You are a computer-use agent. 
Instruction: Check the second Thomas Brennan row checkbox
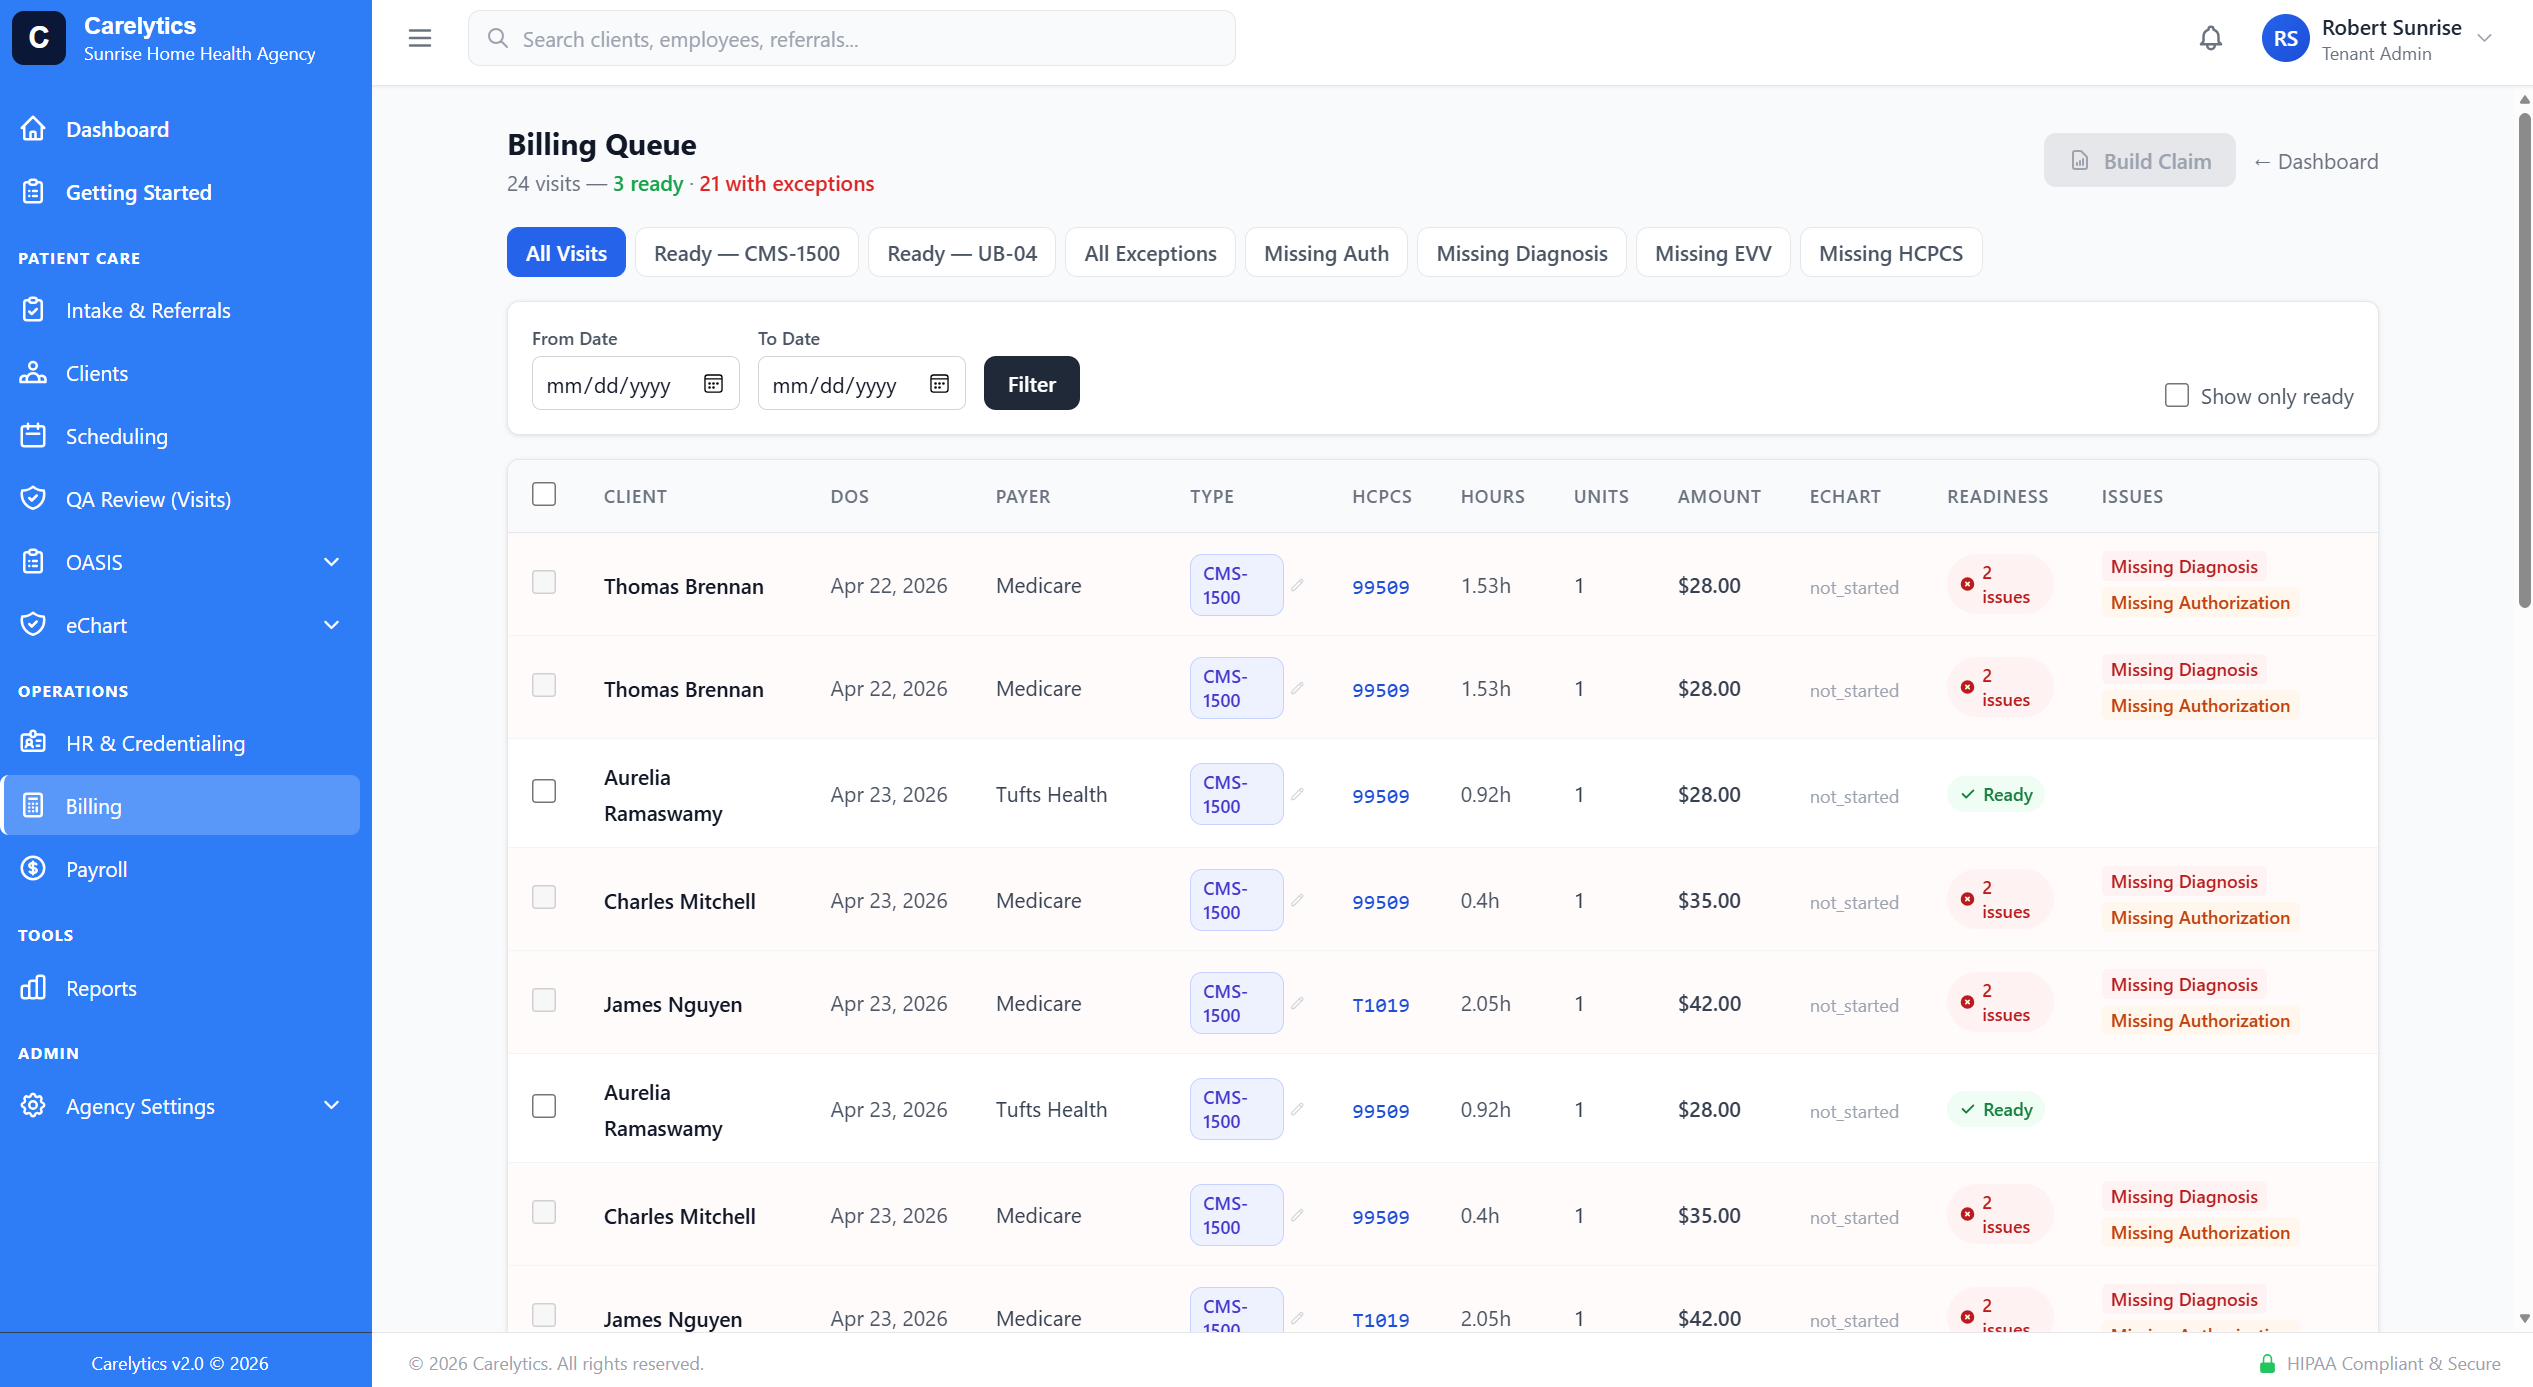tap(544, 685)
